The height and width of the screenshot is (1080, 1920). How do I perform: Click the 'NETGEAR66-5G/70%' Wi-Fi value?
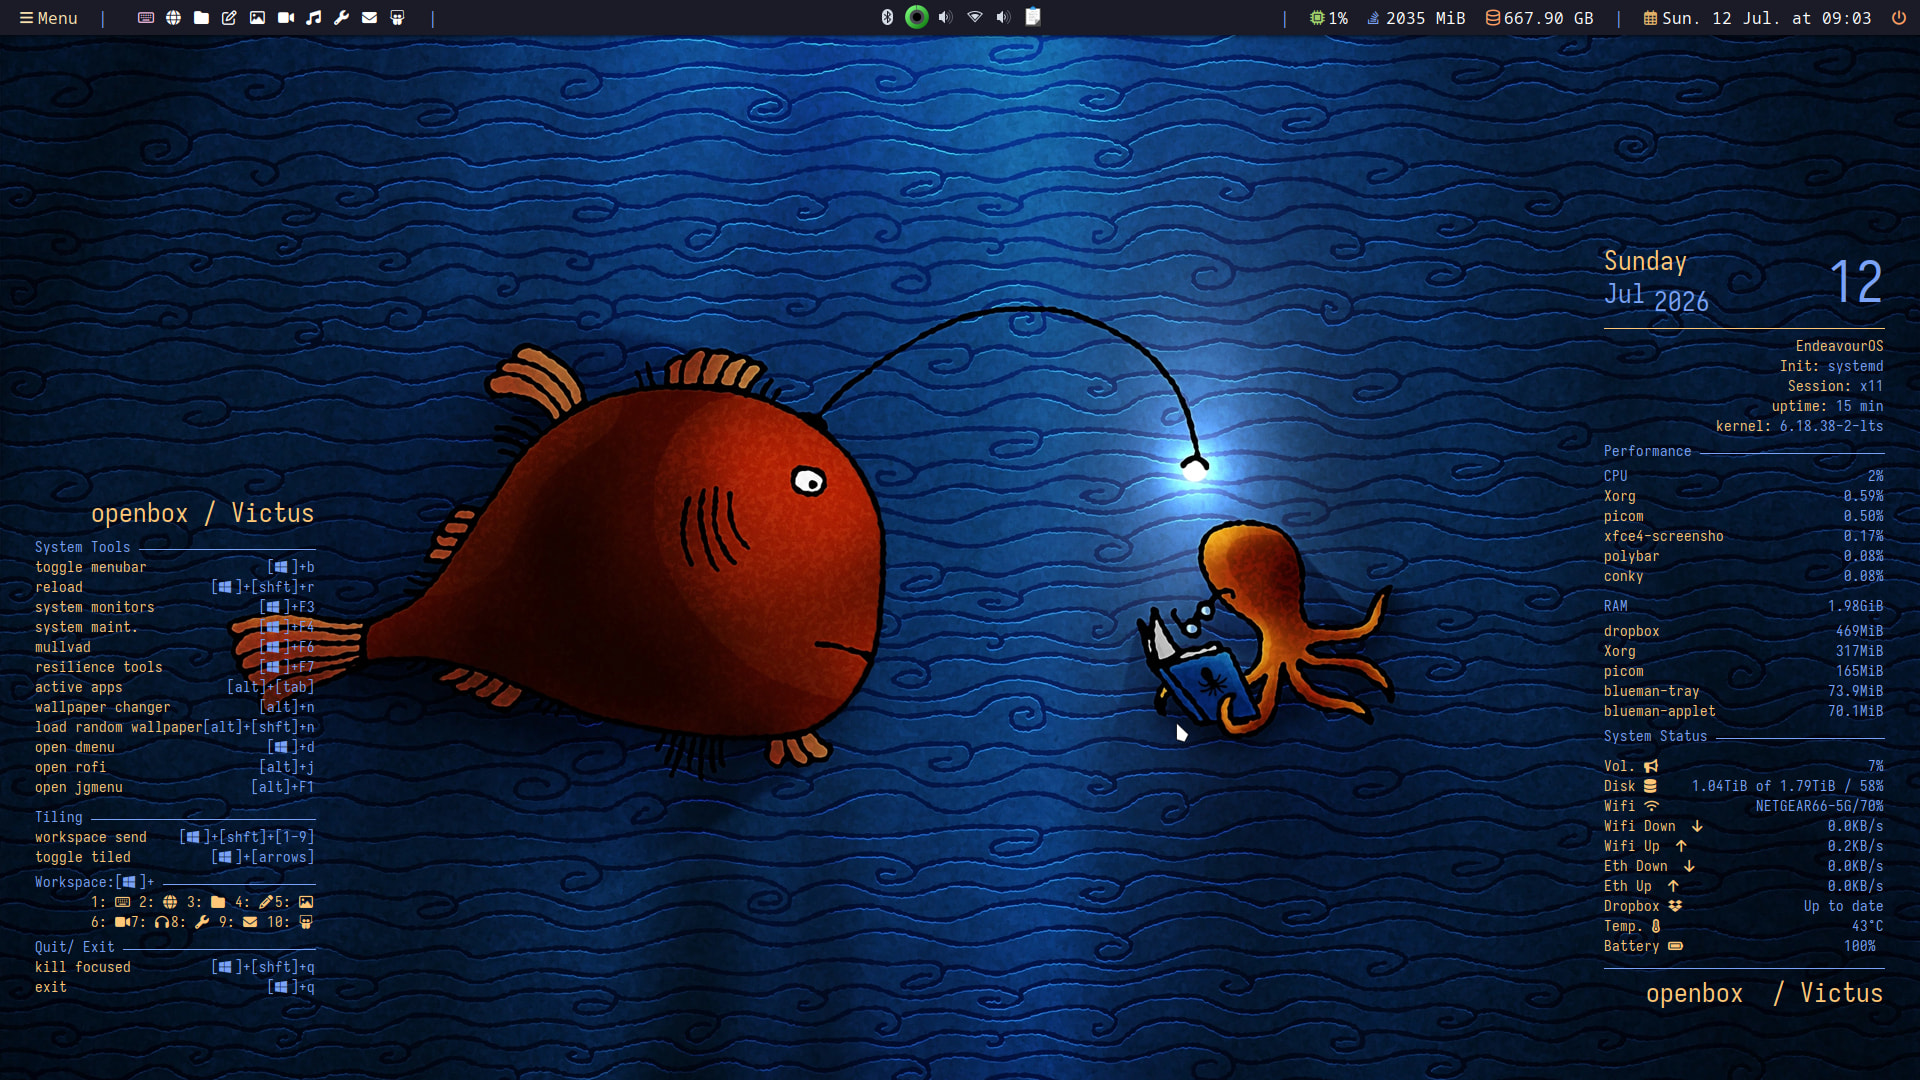tap(1820, 806)
